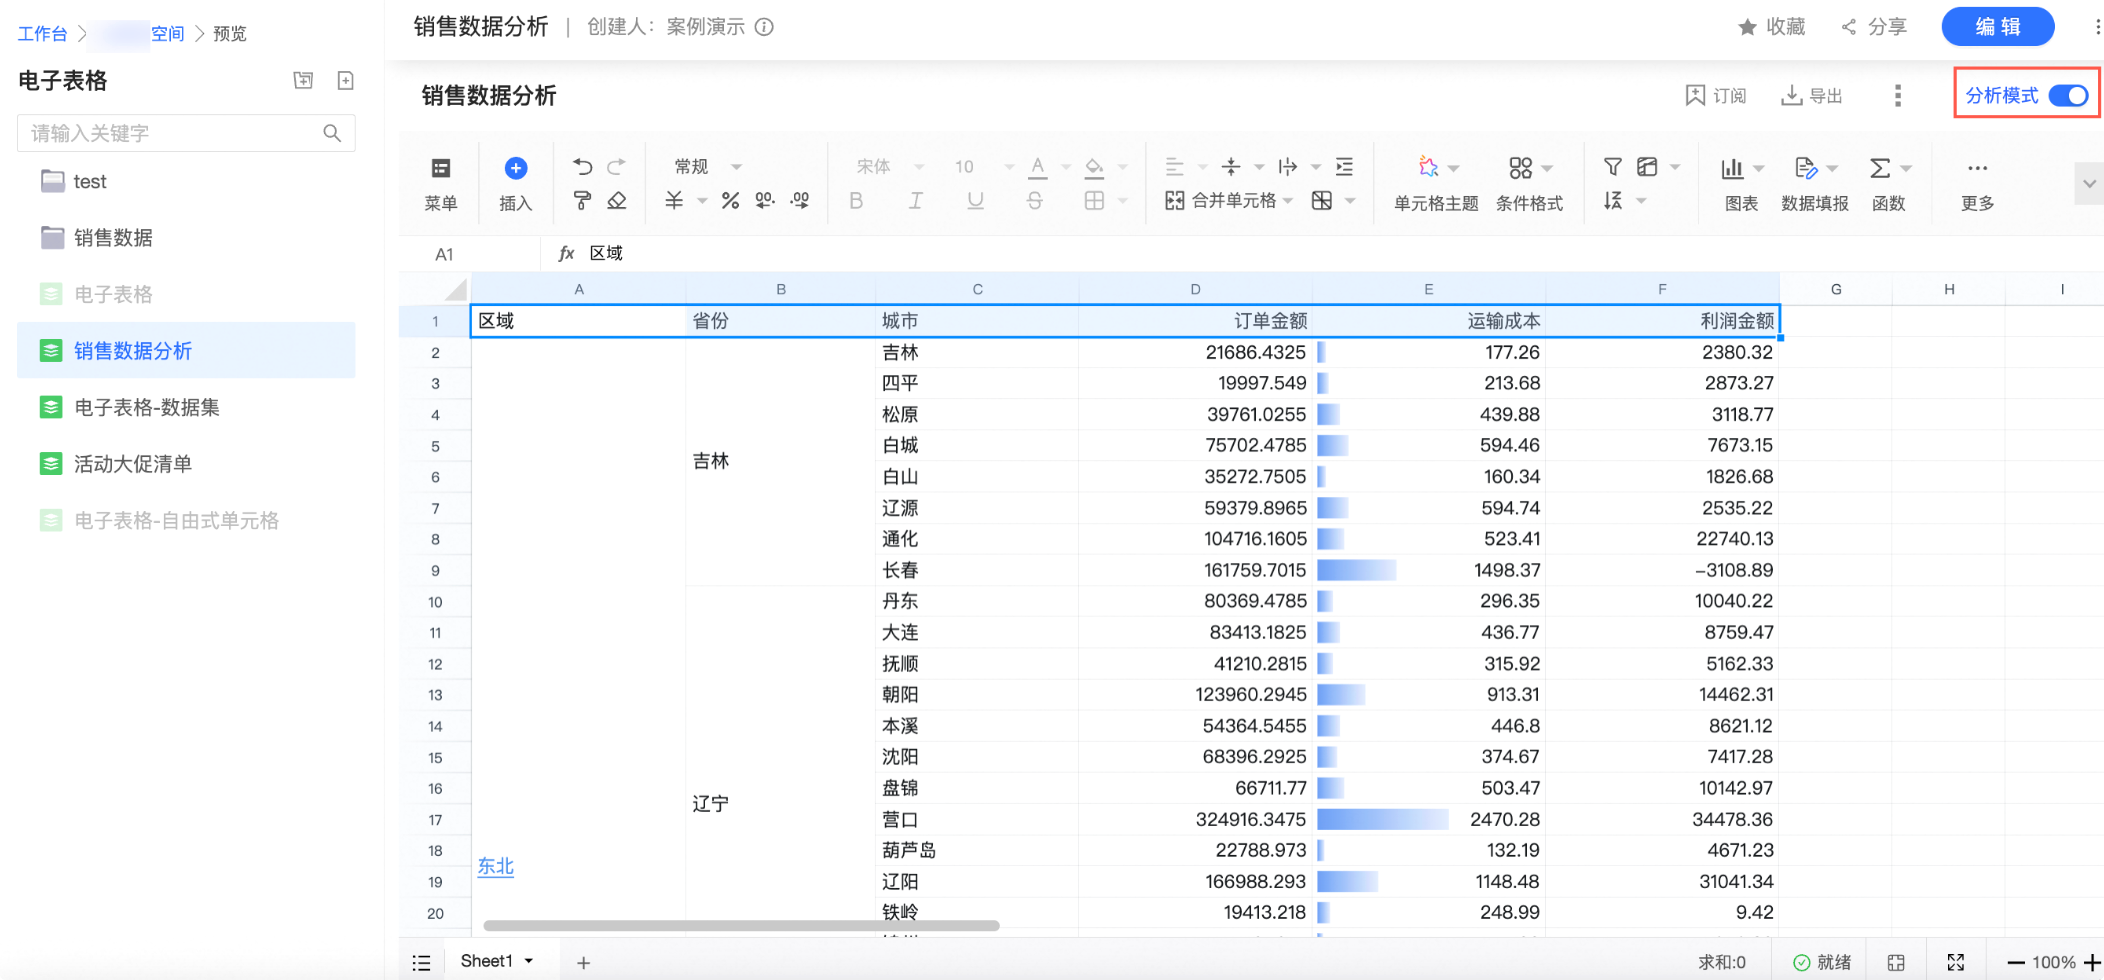
Task: Add a new sheet with plus
Action: (583, 963)
